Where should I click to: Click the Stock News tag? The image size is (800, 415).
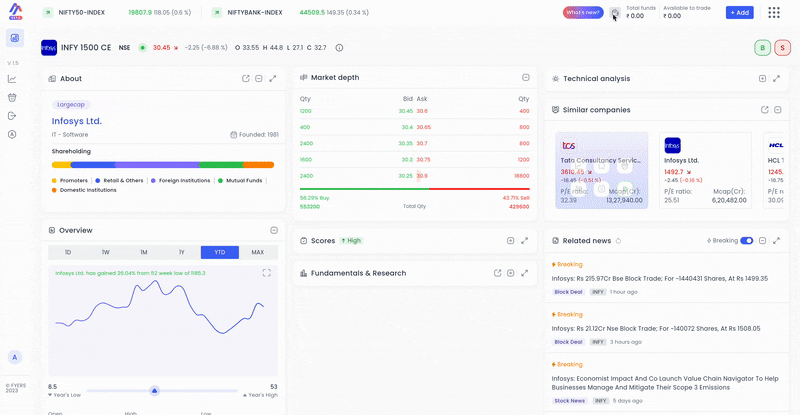coord(570,401)
